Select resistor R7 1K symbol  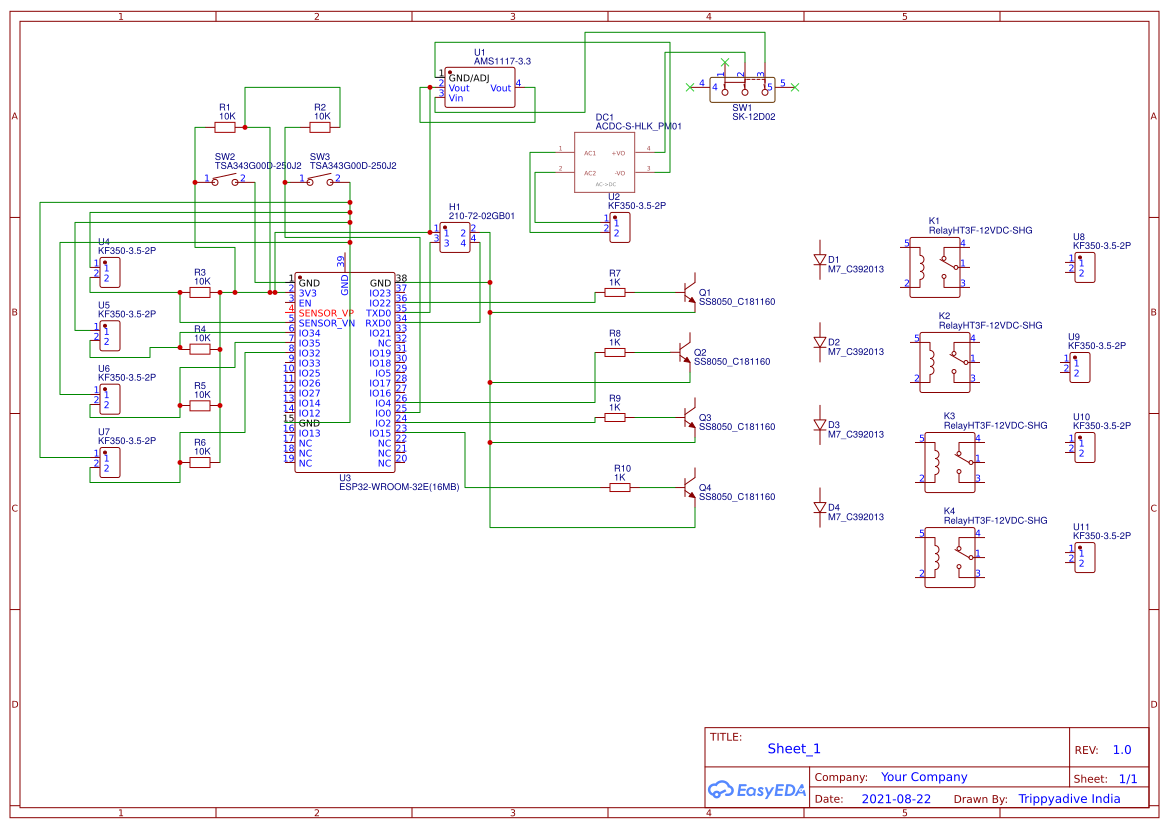point(615,292)
